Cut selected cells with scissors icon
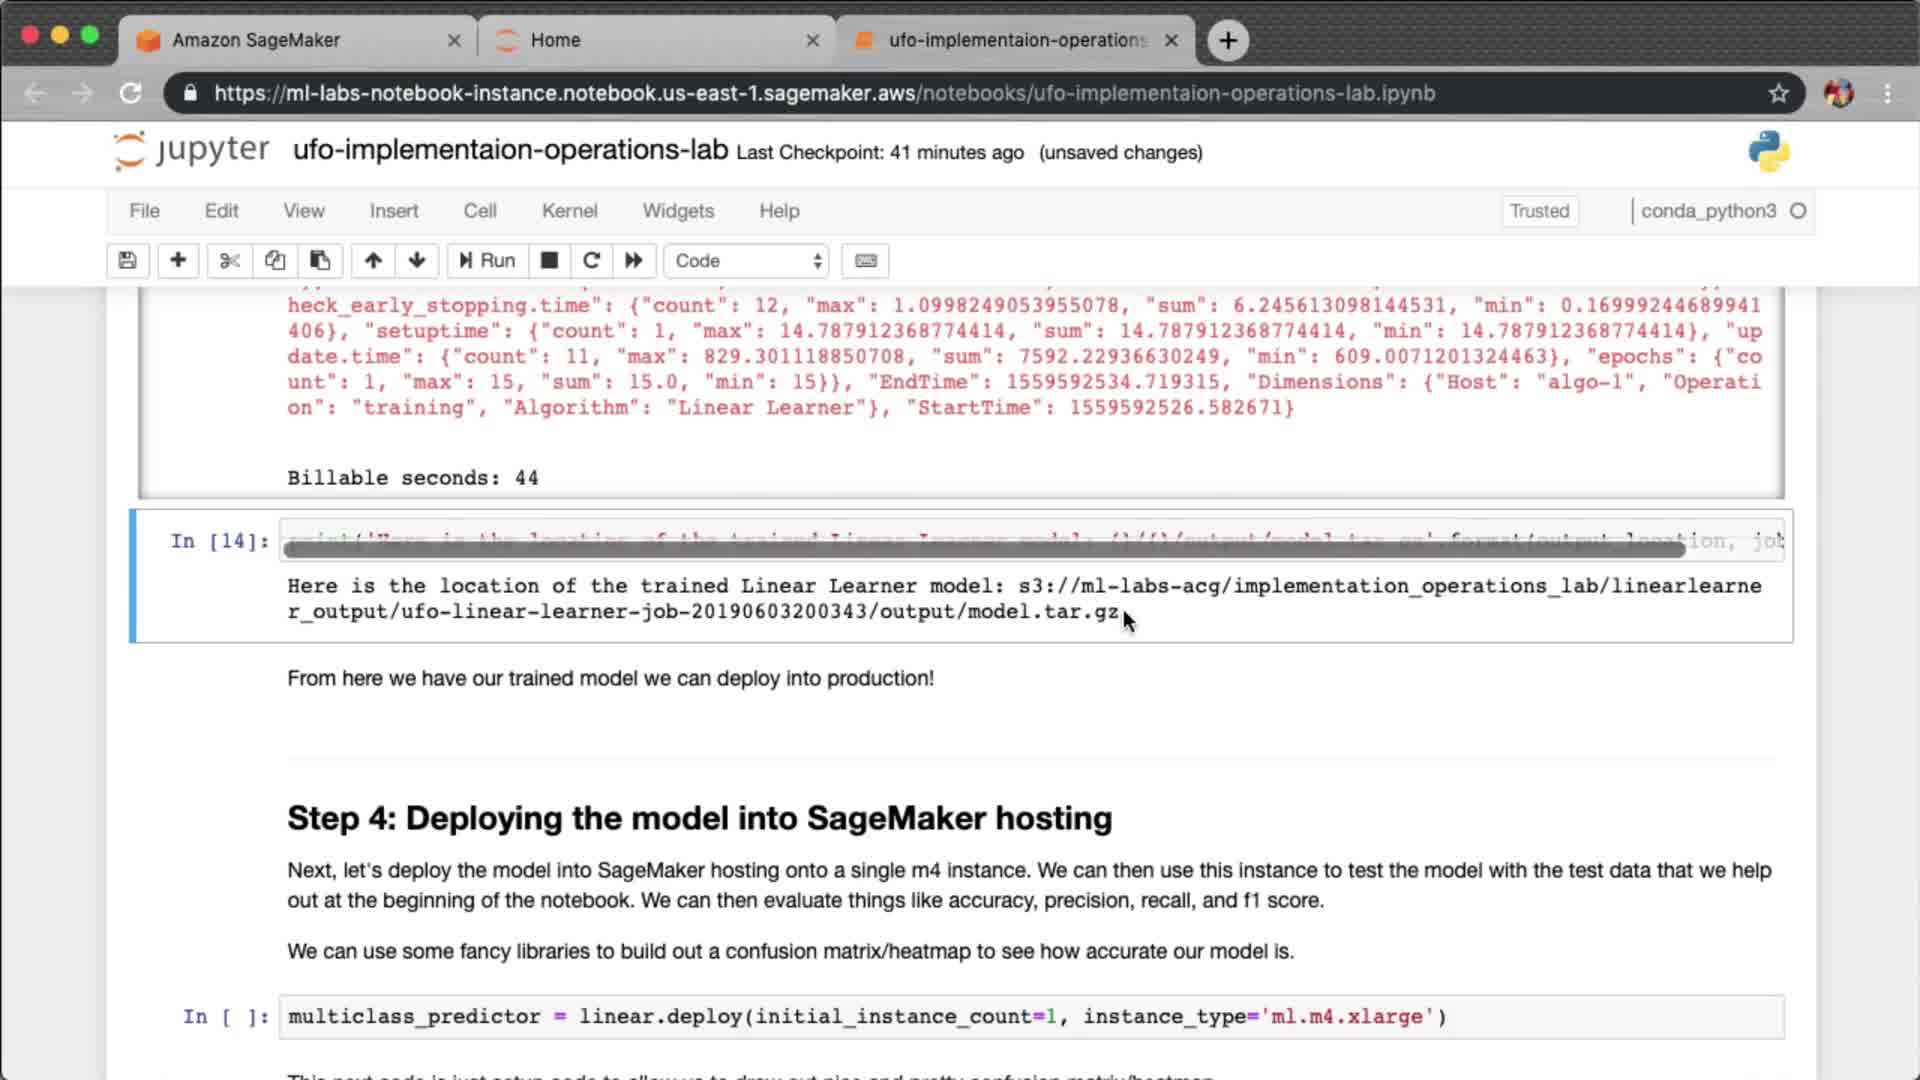This screenshot has width=1920, height=1080. [229, 261]
